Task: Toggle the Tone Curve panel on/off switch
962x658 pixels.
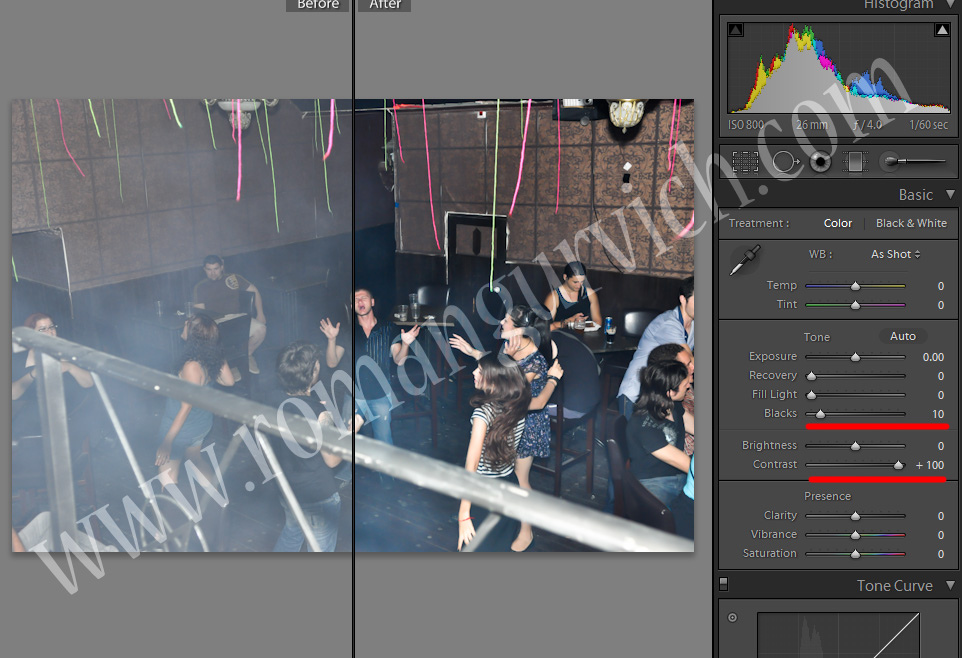Action: 724,584
